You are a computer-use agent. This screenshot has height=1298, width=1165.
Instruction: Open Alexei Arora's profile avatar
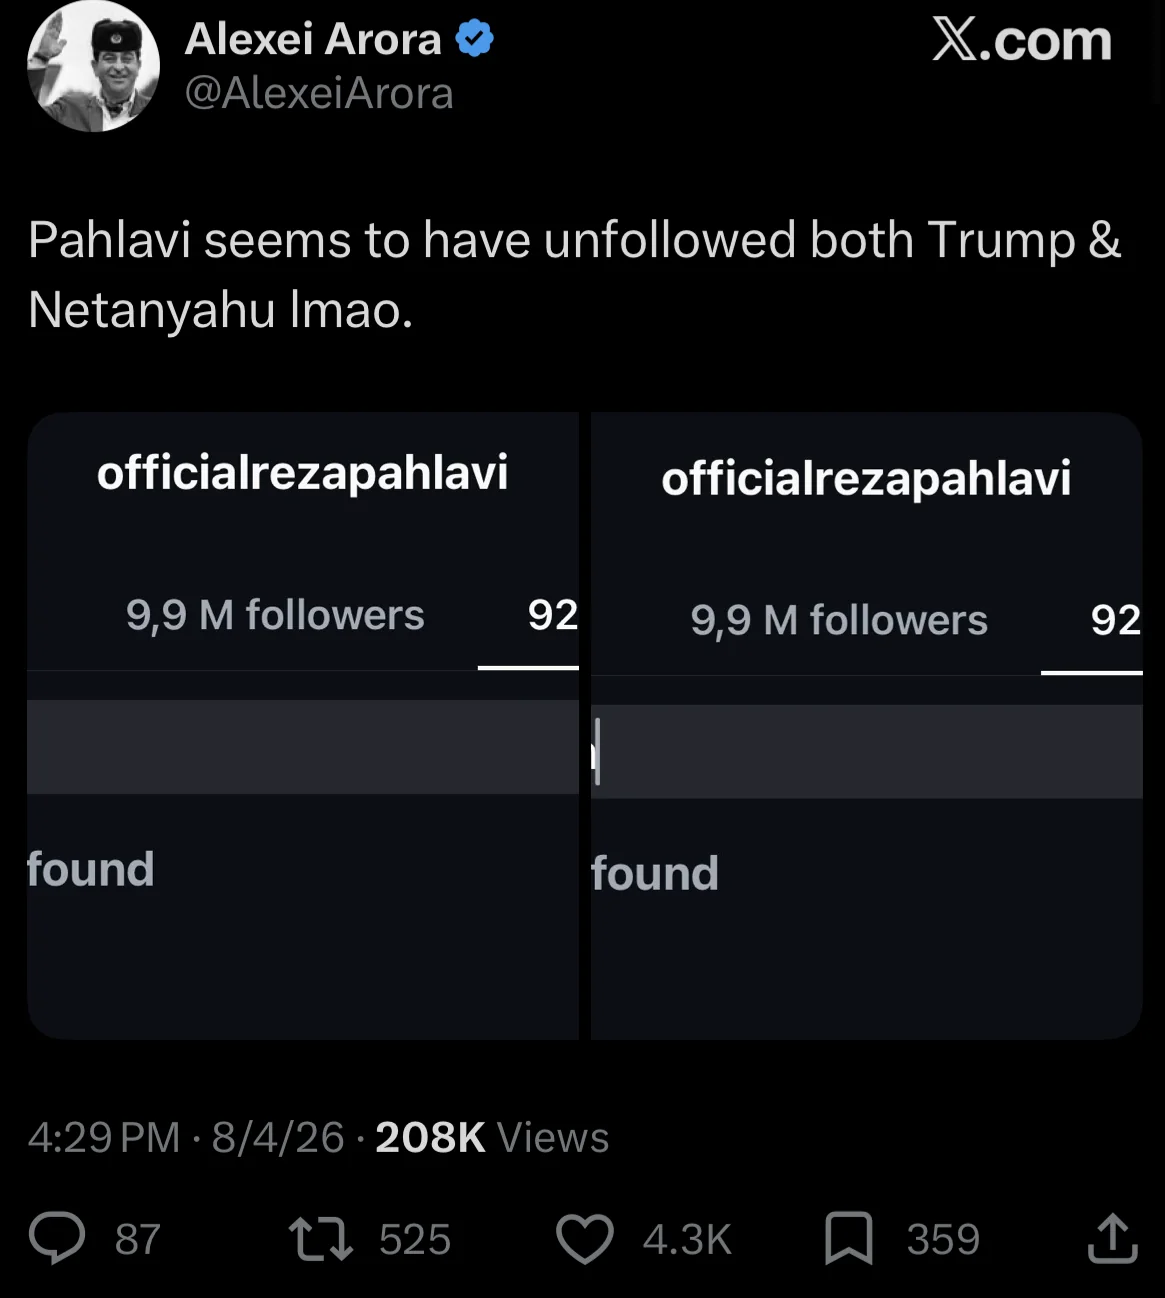coord(93,67)
